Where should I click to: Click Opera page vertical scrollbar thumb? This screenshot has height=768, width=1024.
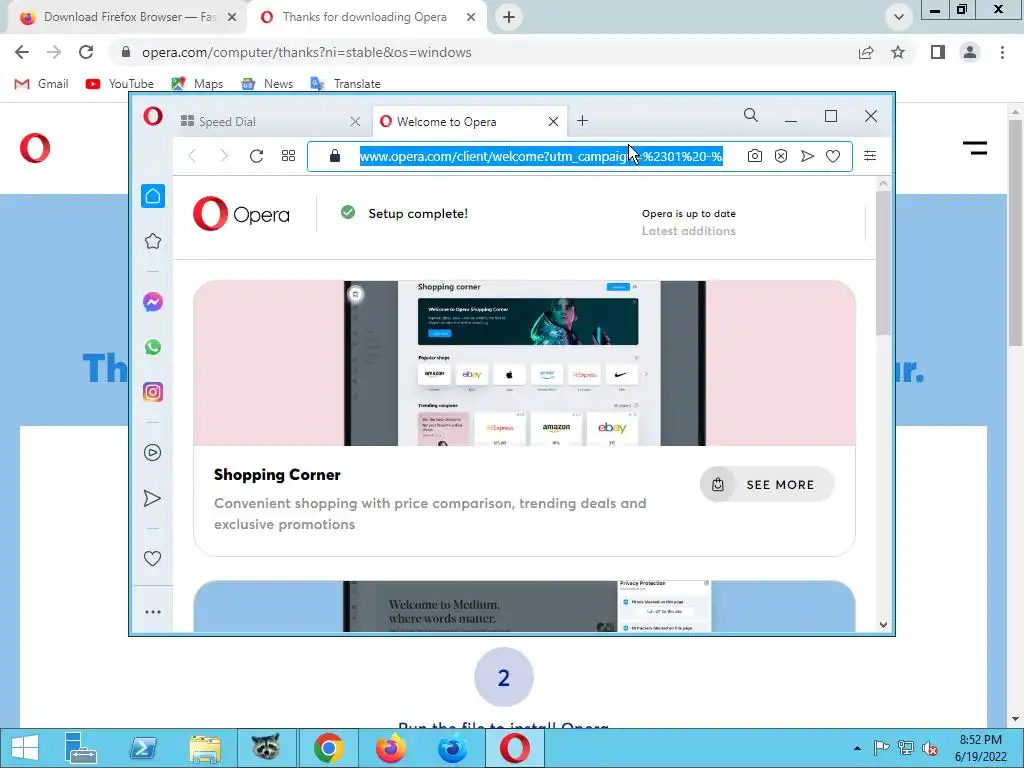click(883, 263)
